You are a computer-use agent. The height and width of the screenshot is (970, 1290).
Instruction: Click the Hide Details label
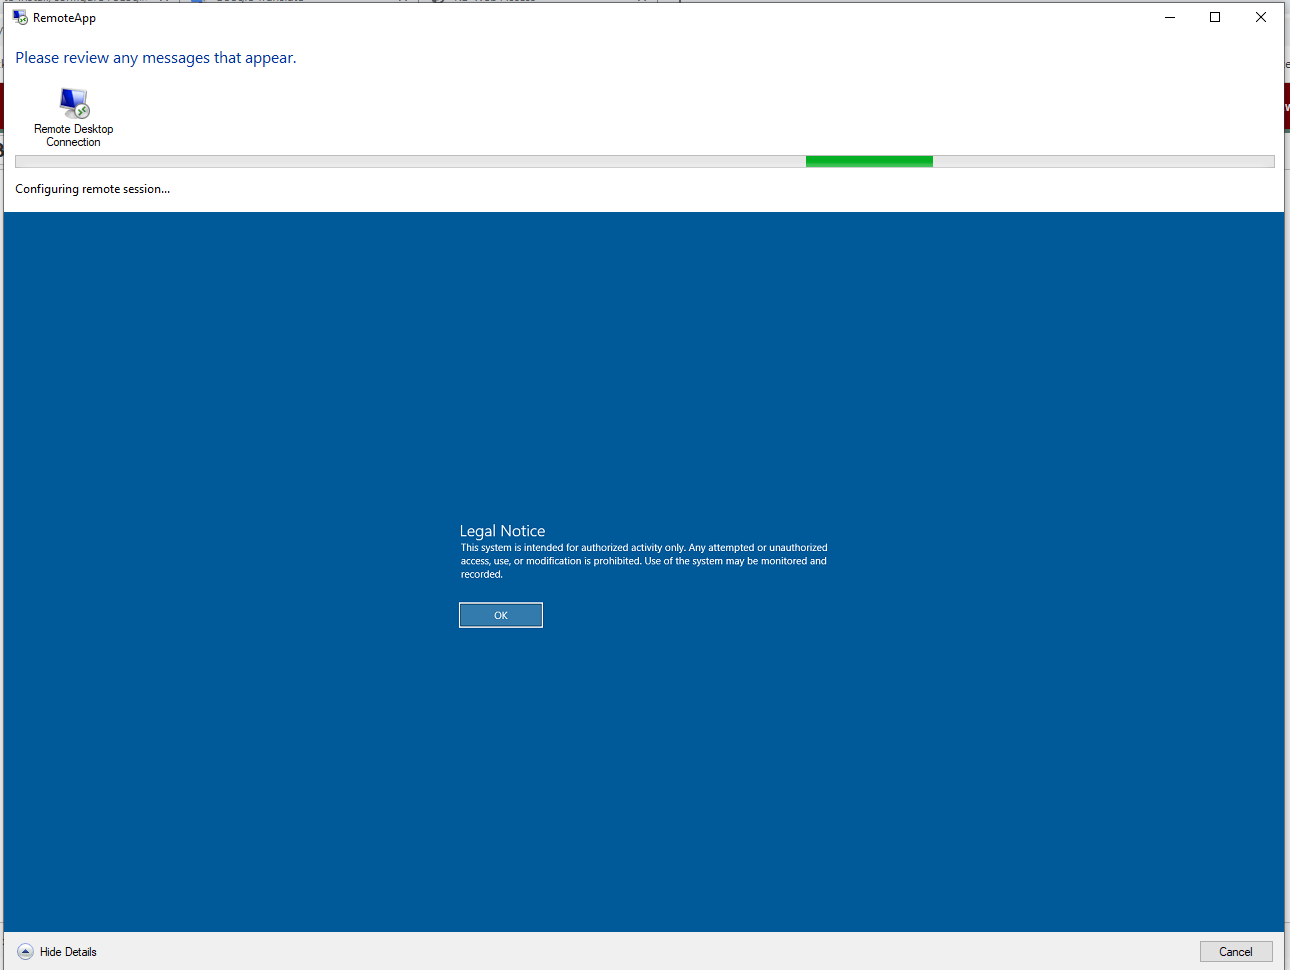pyautogui.click(x=67, y=951)
